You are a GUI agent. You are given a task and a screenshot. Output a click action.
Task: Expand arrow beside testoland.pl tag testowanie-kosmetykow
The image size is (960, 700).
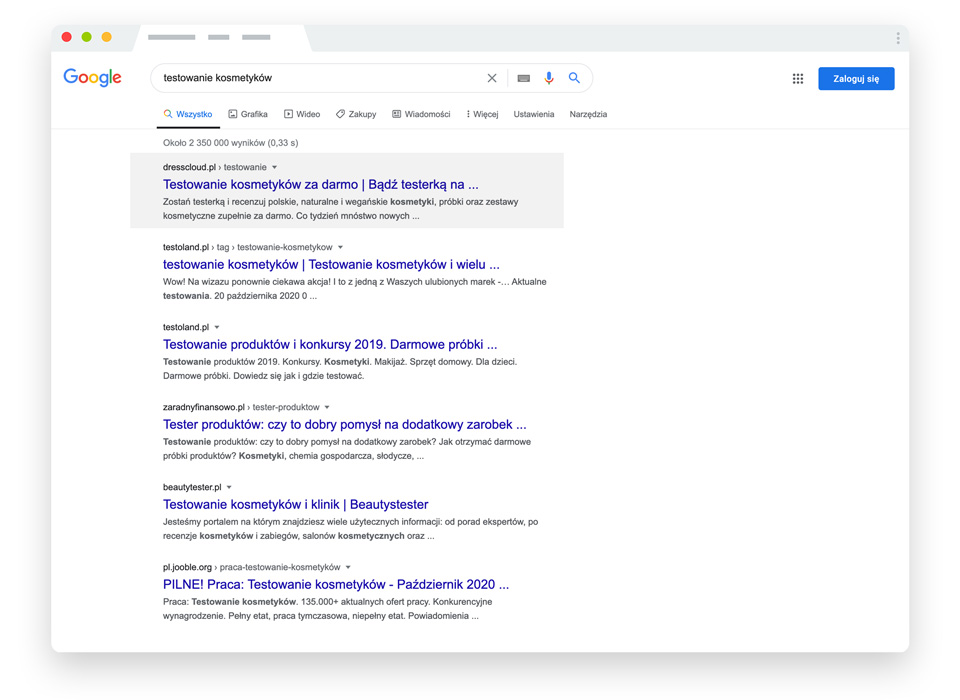coord(340,247)
